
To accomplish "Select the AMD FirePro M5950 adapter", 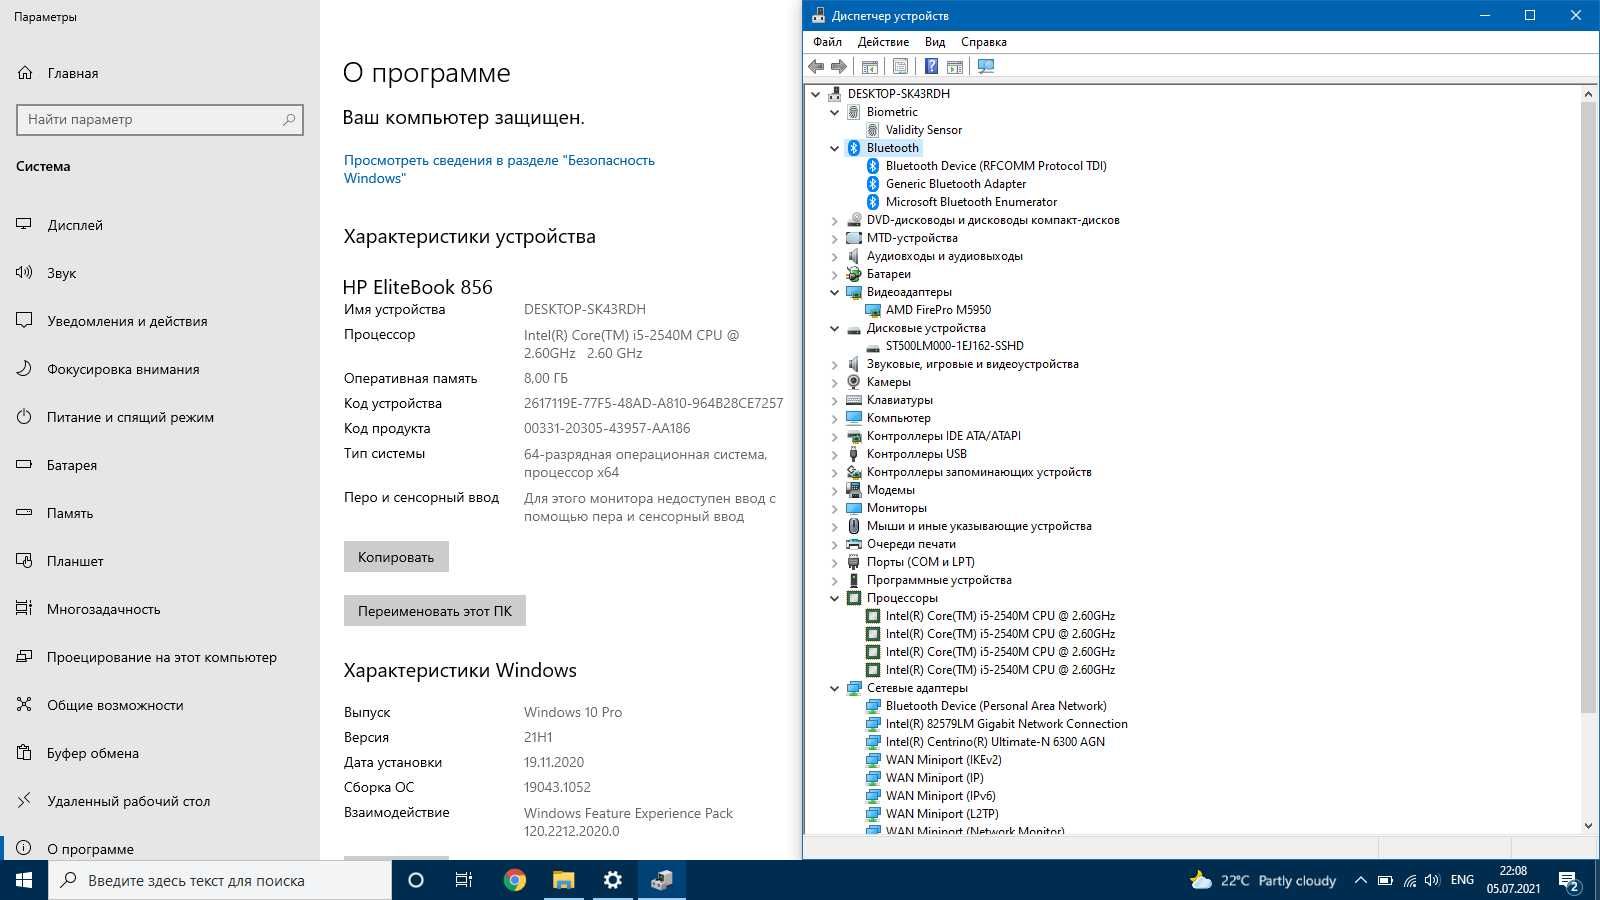I will pyautogui.click(x=938, y=310).
